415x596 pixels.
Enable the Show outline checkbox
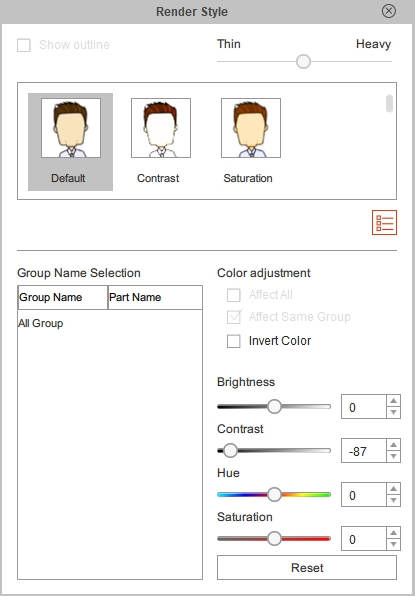coord(24,45)
